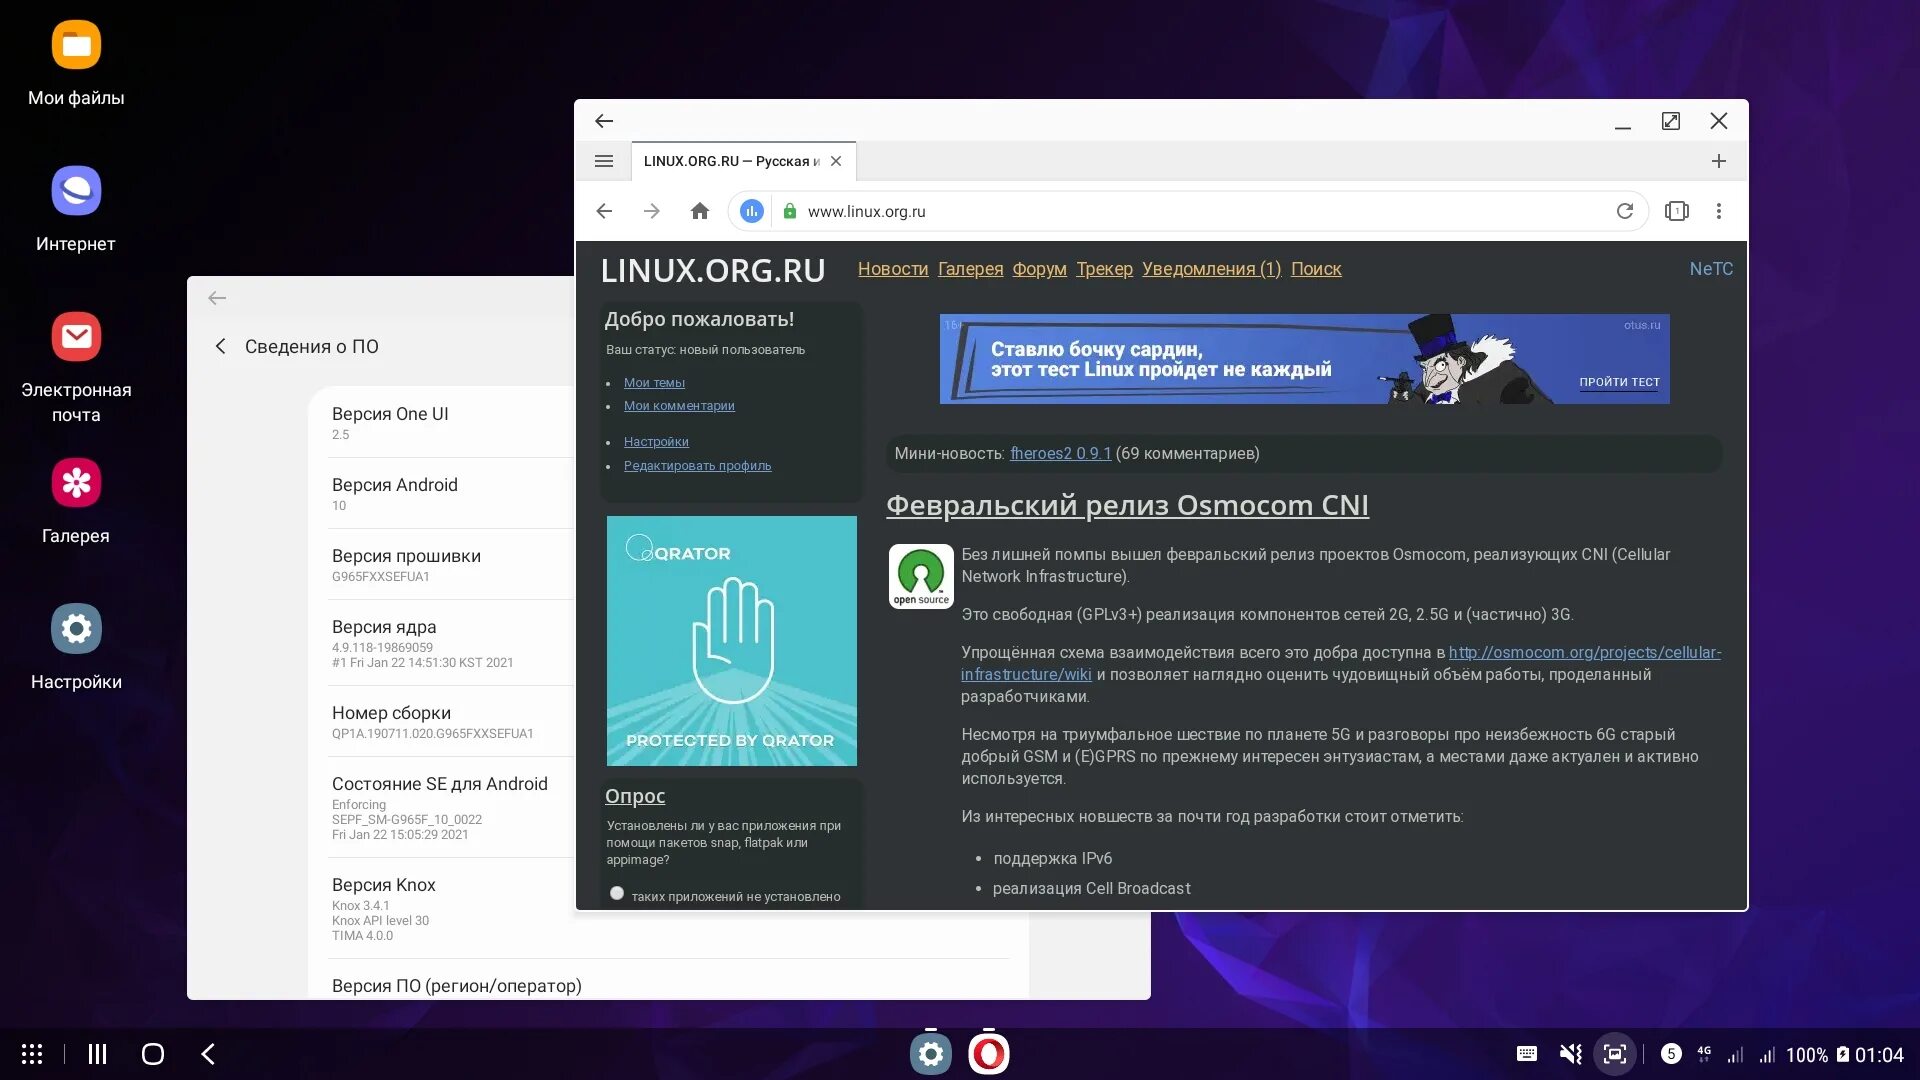This screenshot has height=1080, width=1920.
Task: Open osmocom.org cellular-infrastructure wiki link
Action: (x=1341, y=663)
